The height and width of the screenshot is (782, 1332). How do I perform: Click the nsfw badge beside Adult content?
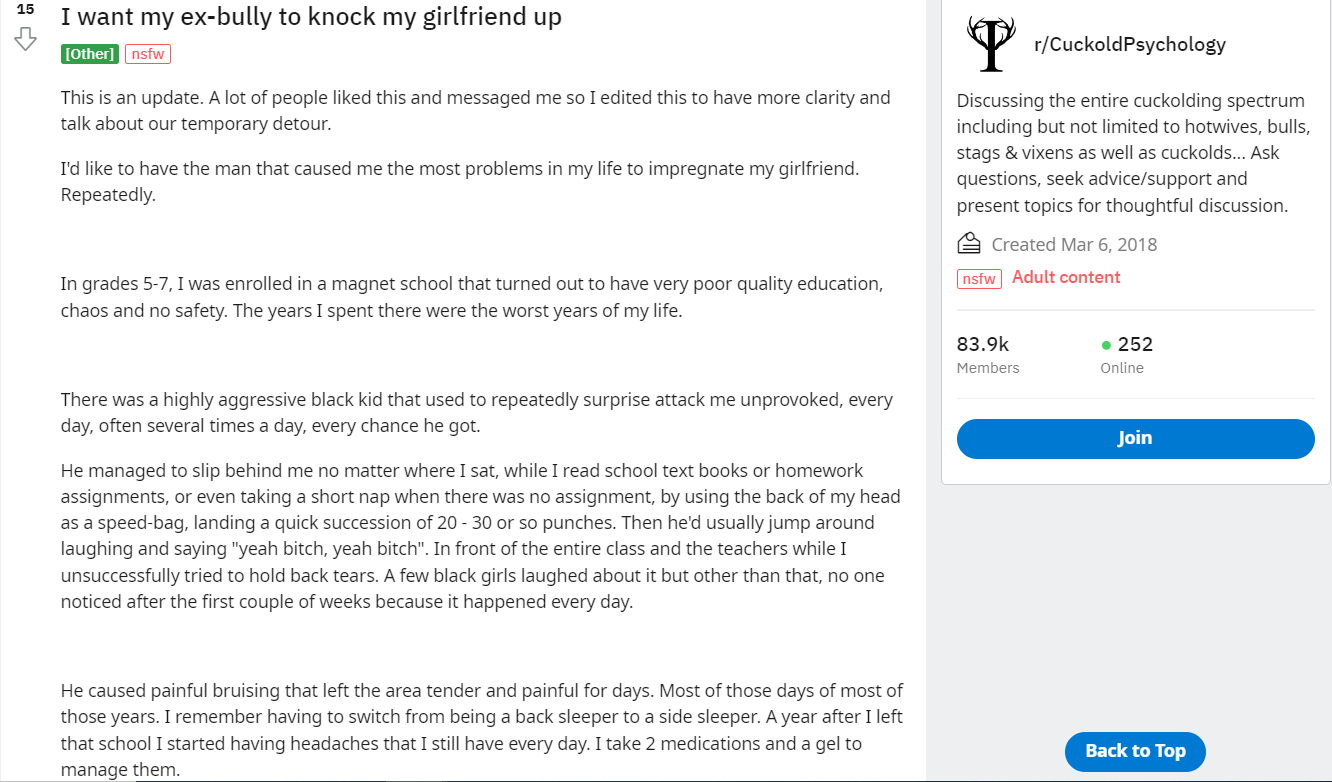click(x=980, y=279)
